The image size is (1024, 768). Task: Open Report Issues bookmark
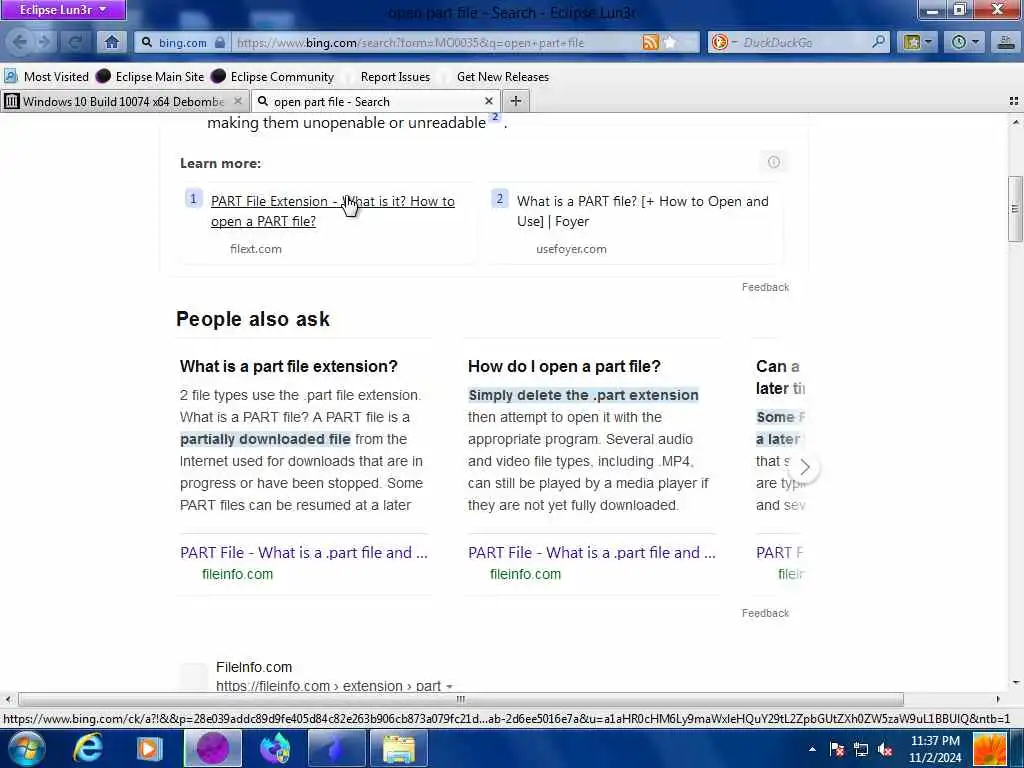(395, 77)
